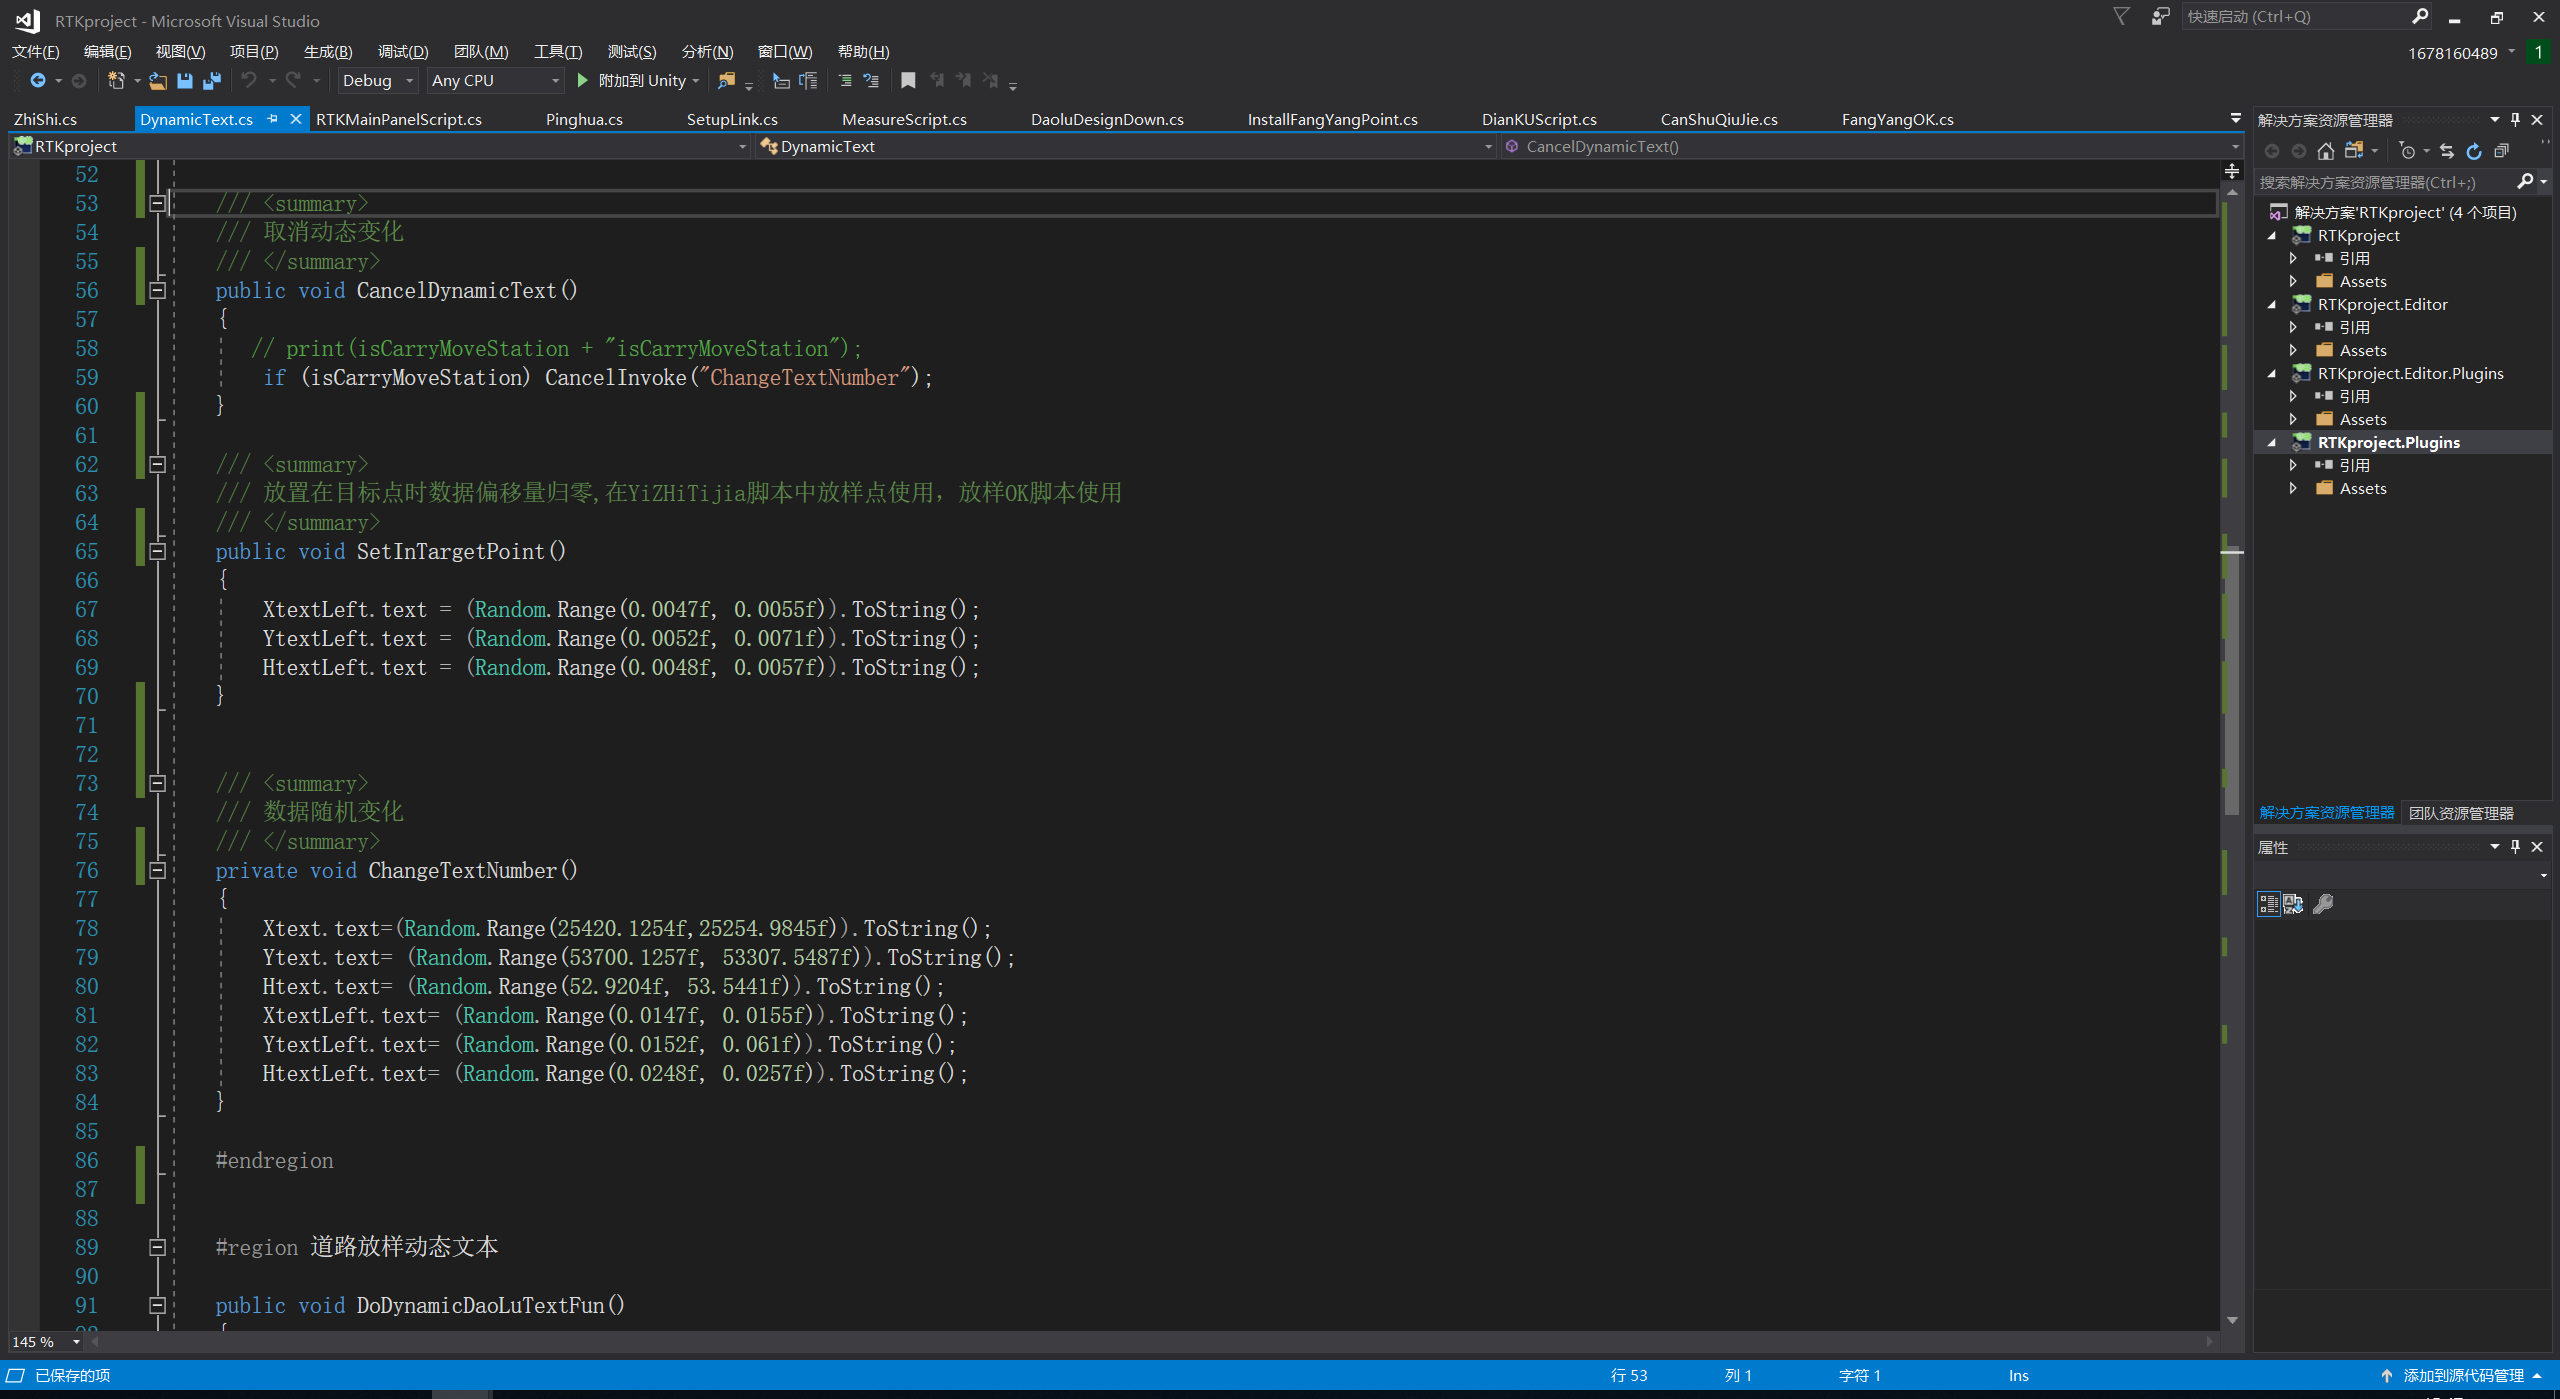Open the RTKproject project scope dropdown
The width and height of the screenshot is (2560, 1399).
[x=380, y=147]
